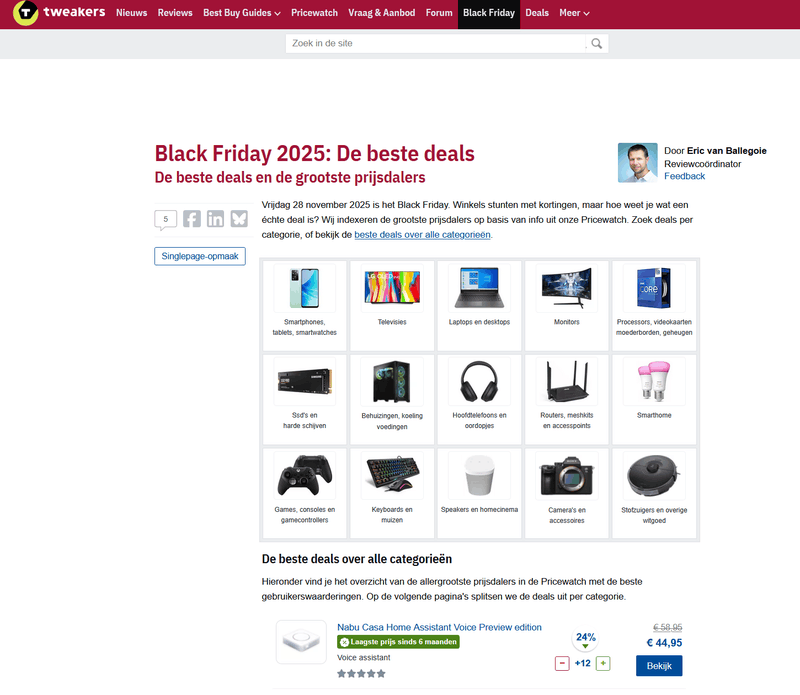Open the Smartphones, tablets, smartwatches category
This screenshot has width=800, height=695.
click(304, 301)
